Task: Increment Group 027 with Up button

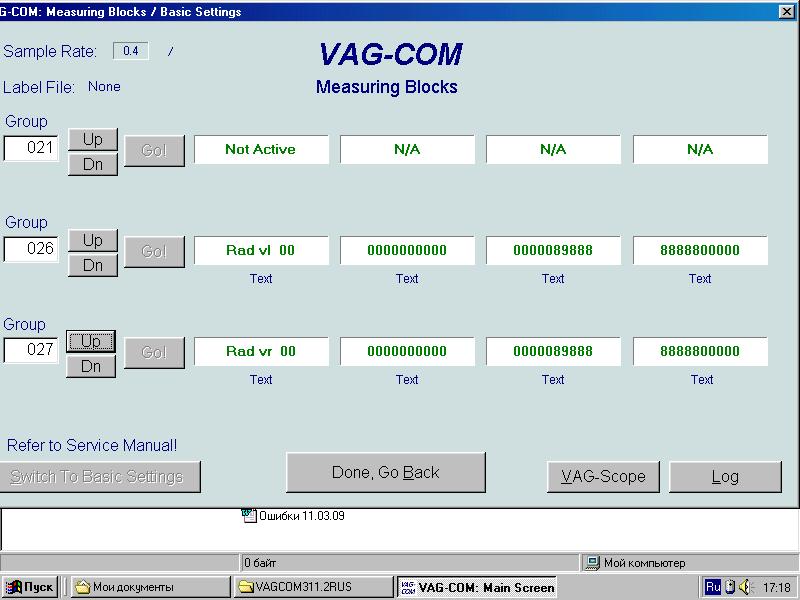Action: coord(91,341)
